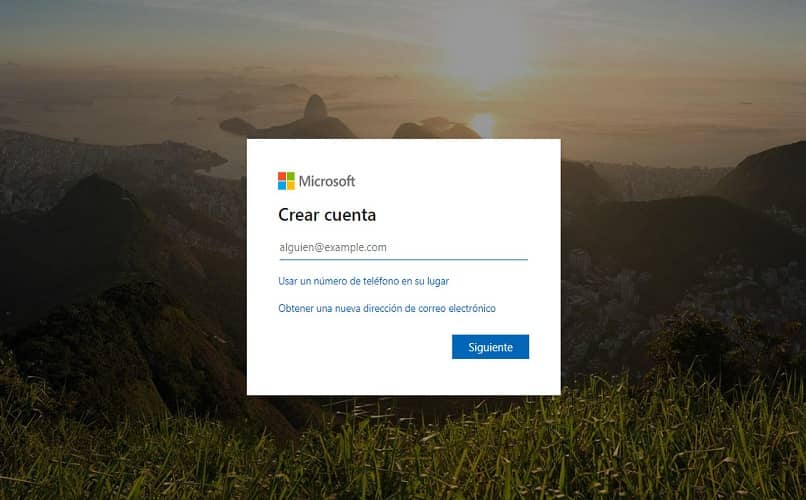Screen dimensions: 806x500
Task: Click the Crear cuenta heading
Action: (327, 215)
